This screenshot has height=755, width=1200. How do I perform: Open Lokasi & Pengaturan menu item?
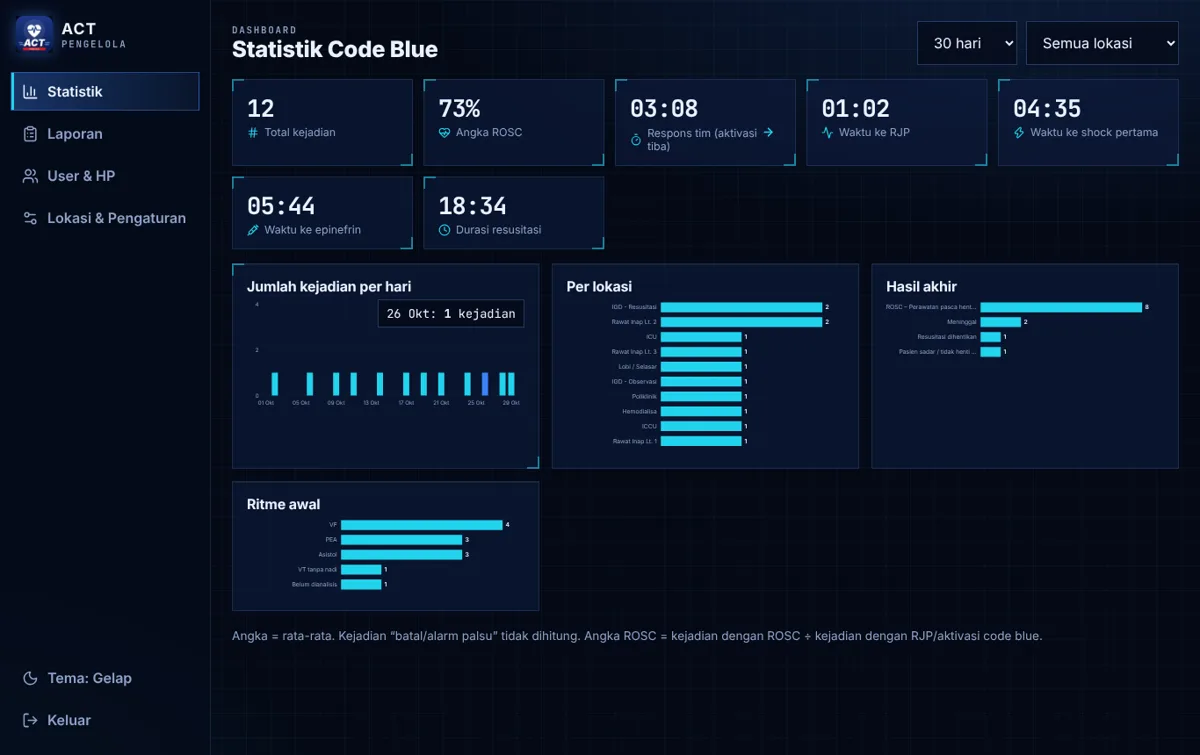(105, 218)
